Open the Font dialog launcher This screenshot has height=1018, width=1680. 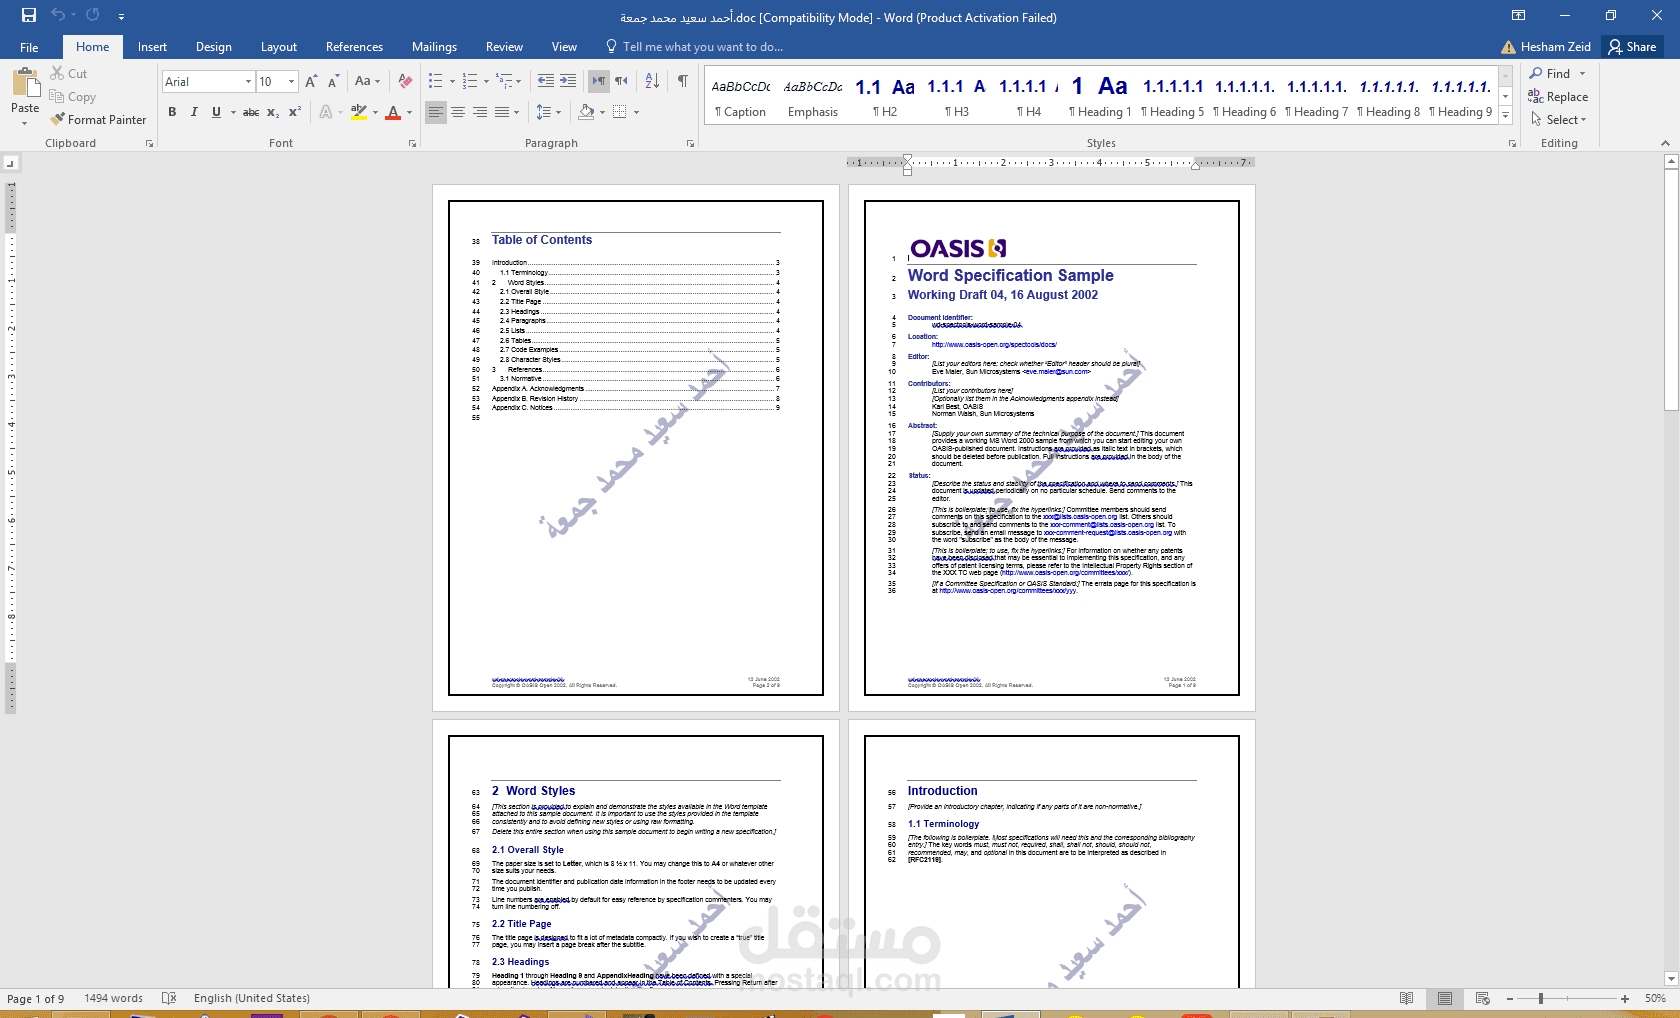coord(412,144)
